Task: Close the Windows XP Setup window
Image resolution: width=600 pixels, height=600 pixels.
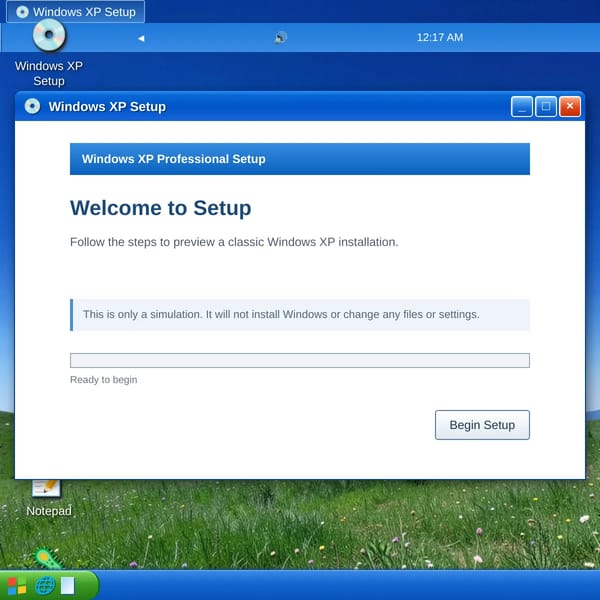Action: 570,106
